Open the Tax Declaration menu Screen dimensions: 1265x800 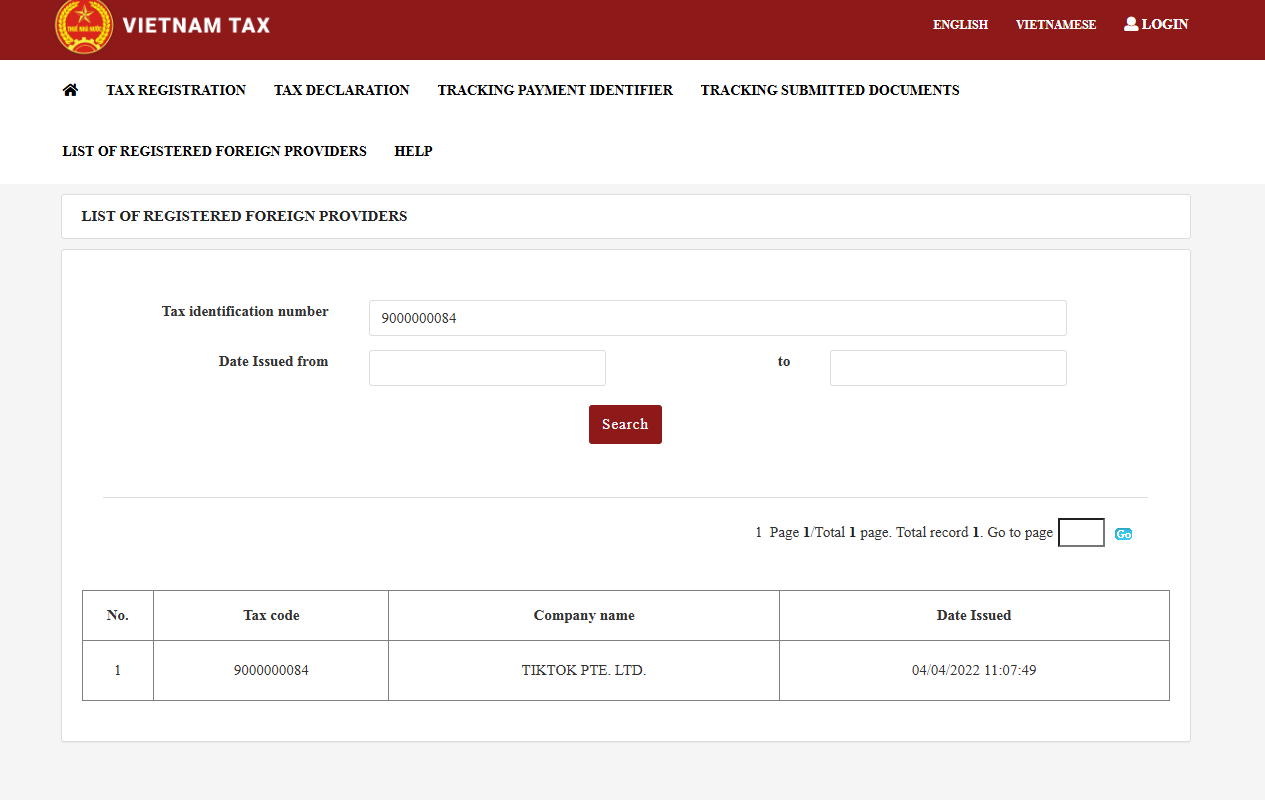point(341,90)
